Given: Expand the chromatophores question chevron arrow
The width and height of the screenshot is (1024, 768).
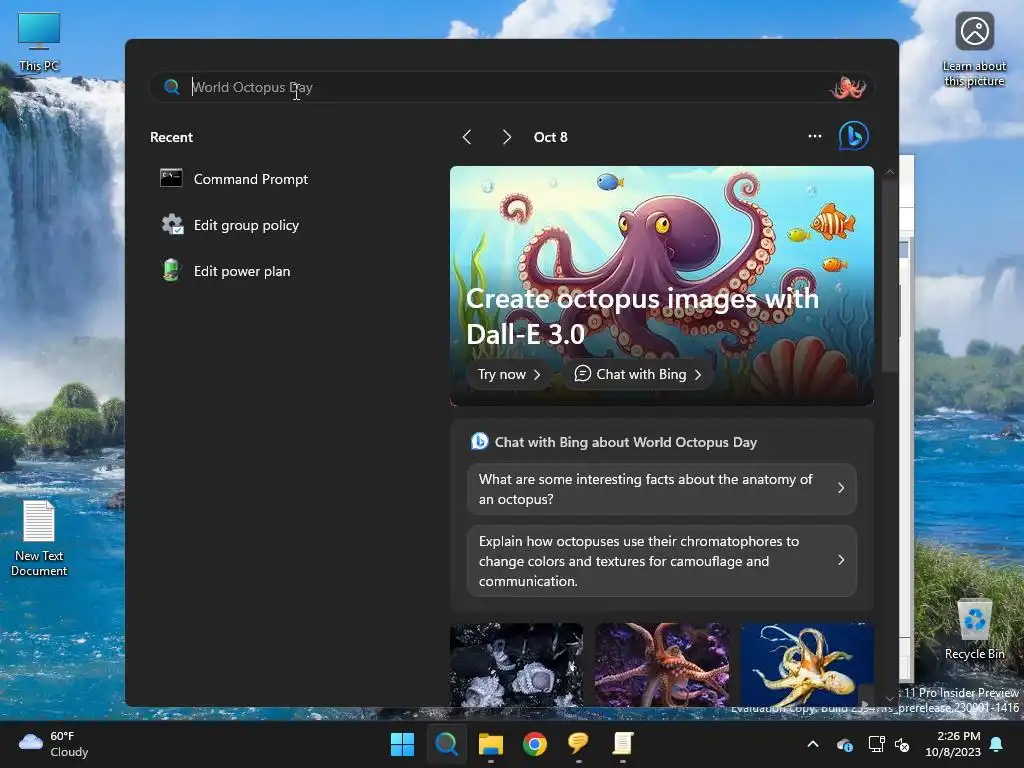Looking at the screenshot, I should pyautogui.click(x=841, y=560).
